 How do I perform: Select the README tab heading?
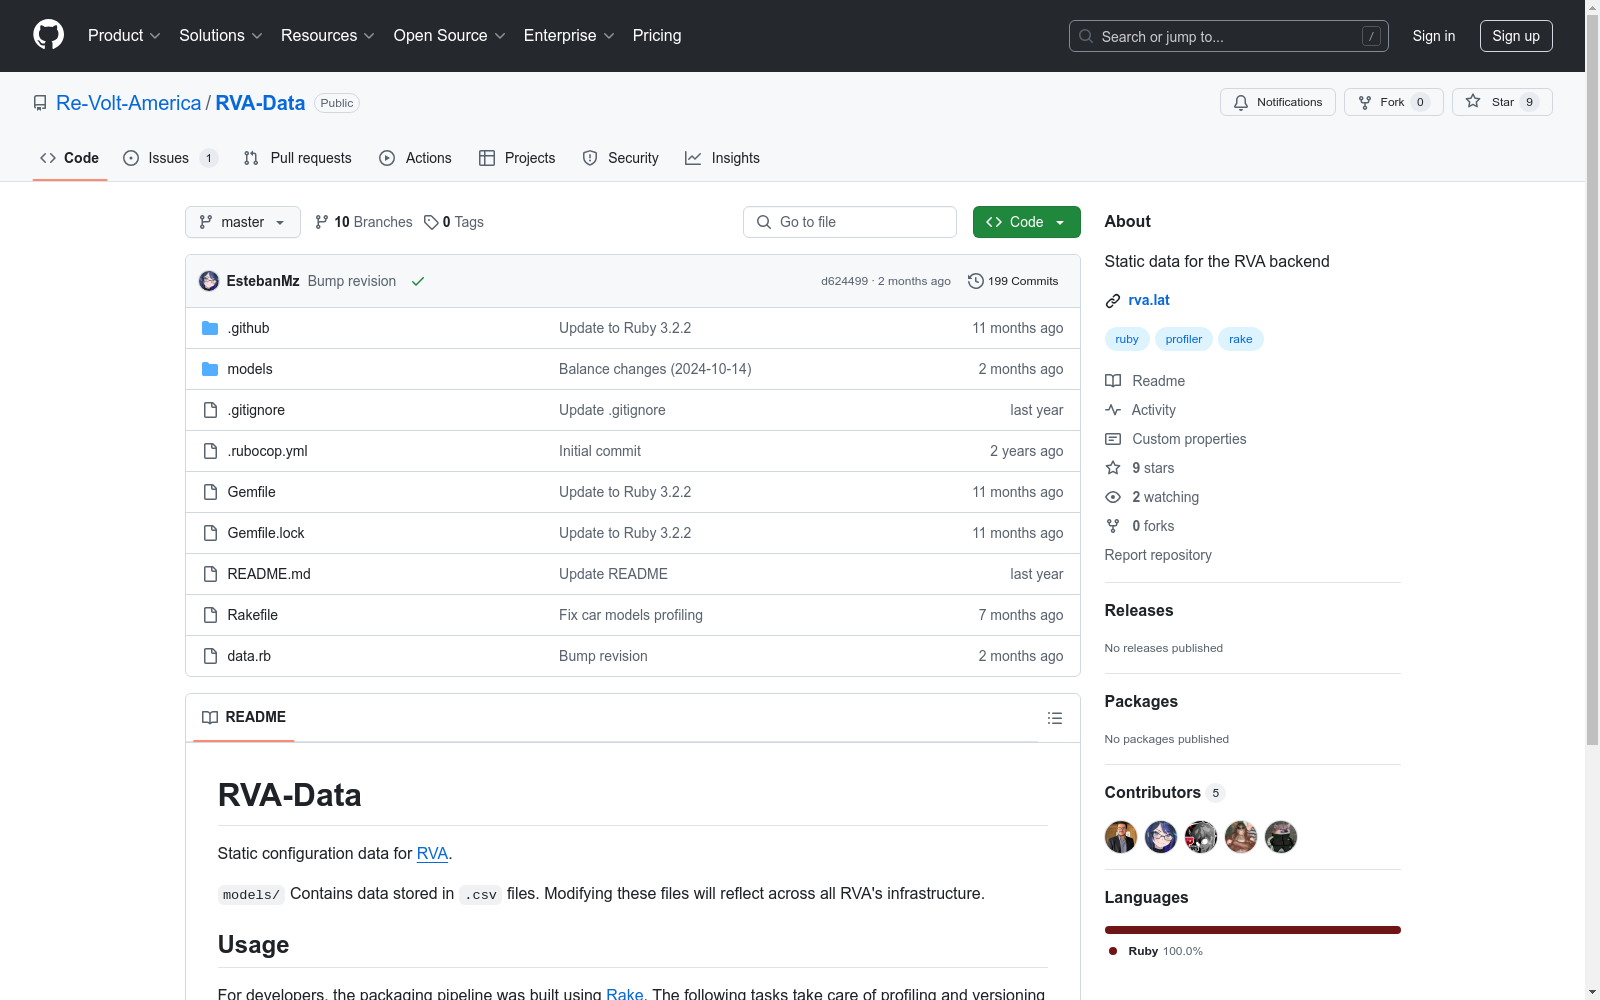244,717
